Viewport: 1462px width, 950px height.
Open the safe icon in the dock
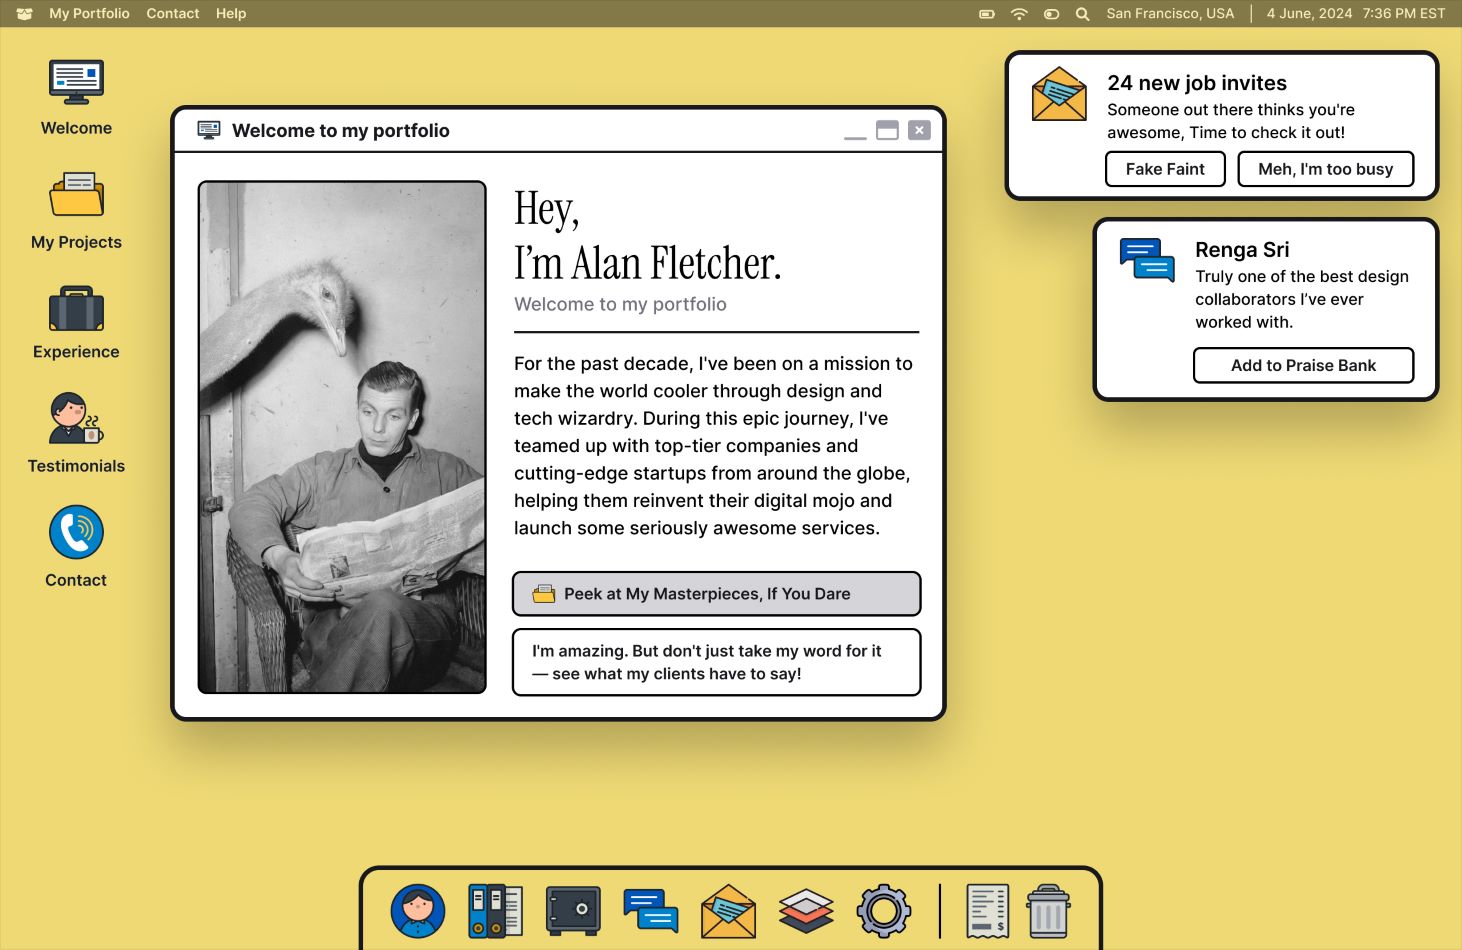coord(573,911)
